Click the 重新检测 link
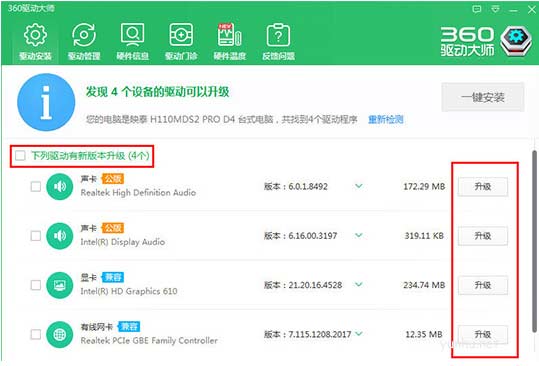Viewport: 539px width, 366px height. 386,120
